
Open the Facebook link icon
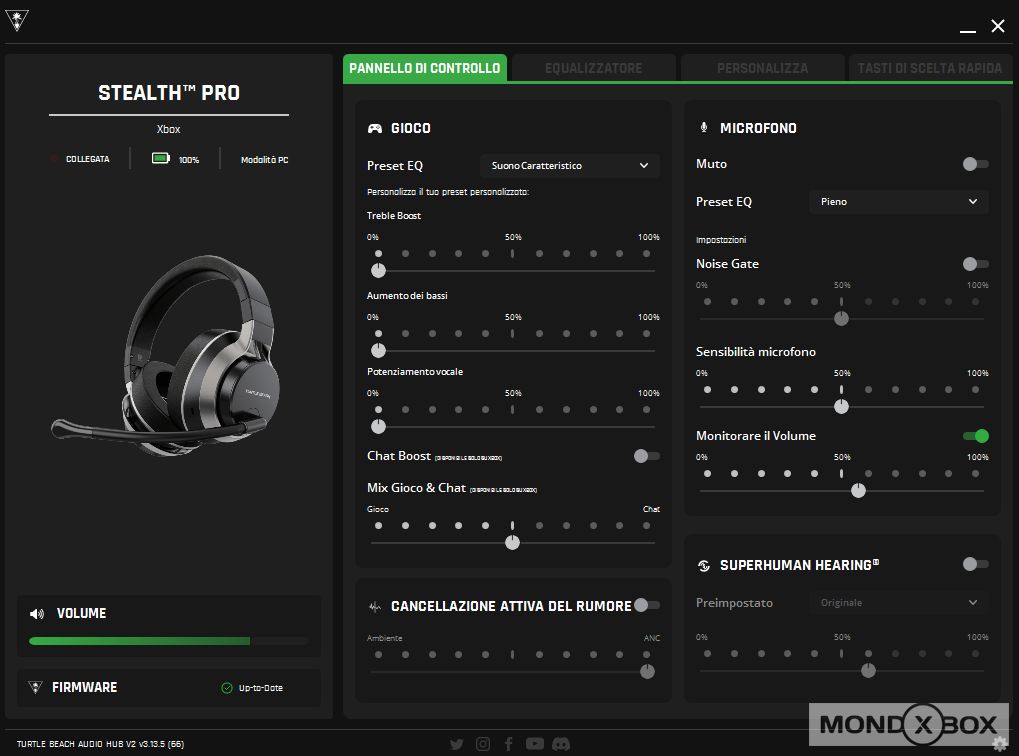point(509,744)
